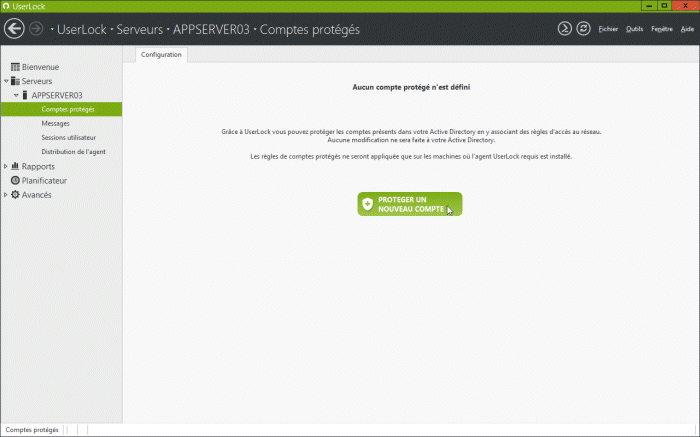This screenshot has width=700, height=437.
Task: Open the PowerShell console icon
Action: (565, 29)
